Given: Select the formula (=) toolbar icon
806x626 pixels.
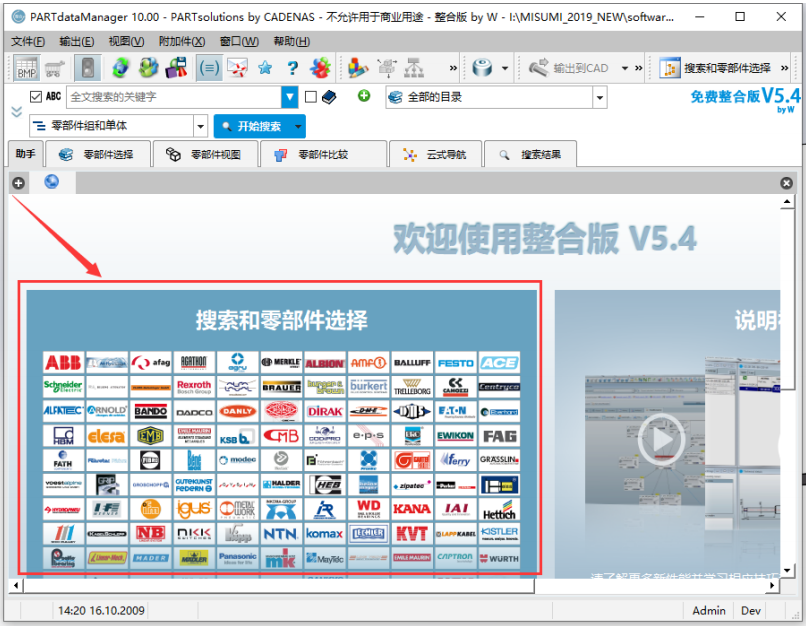Looking at the screenshot, I should coord(208,68).
